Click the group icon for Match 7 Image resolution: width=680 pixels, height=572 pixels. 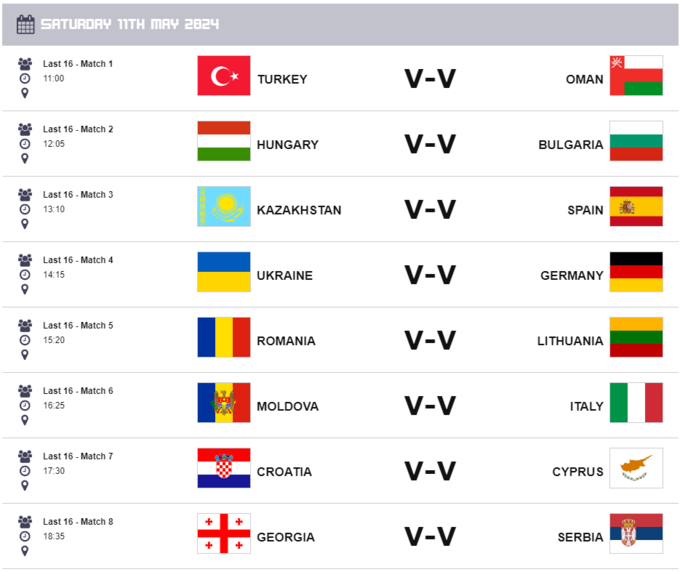click(x=25, y=456)
